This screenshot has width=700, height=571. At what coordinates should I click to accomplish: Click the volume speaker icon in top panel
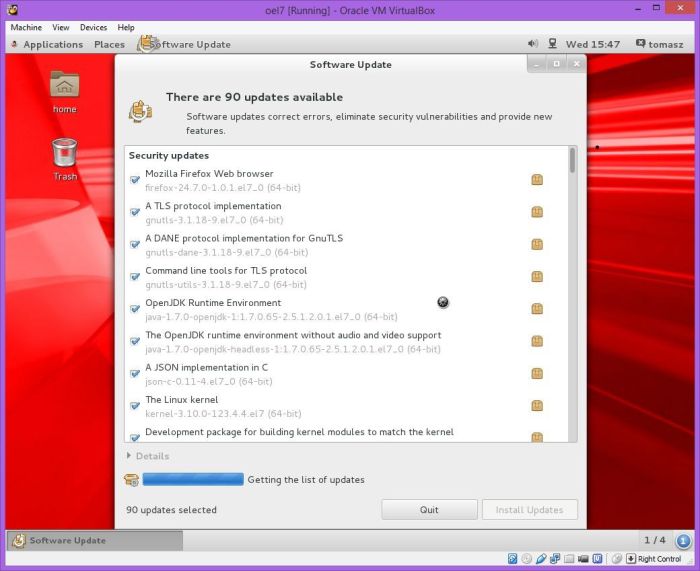point(531,44)
